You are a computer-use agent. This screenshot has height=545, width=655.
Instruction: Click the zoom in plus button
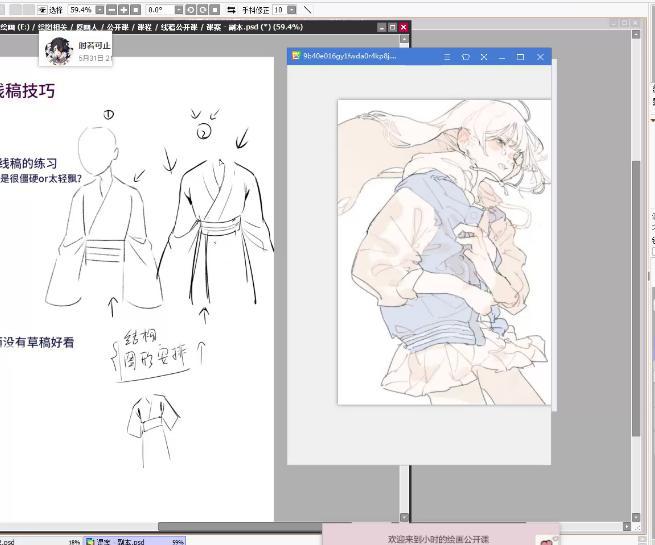(x=124, y=10)
